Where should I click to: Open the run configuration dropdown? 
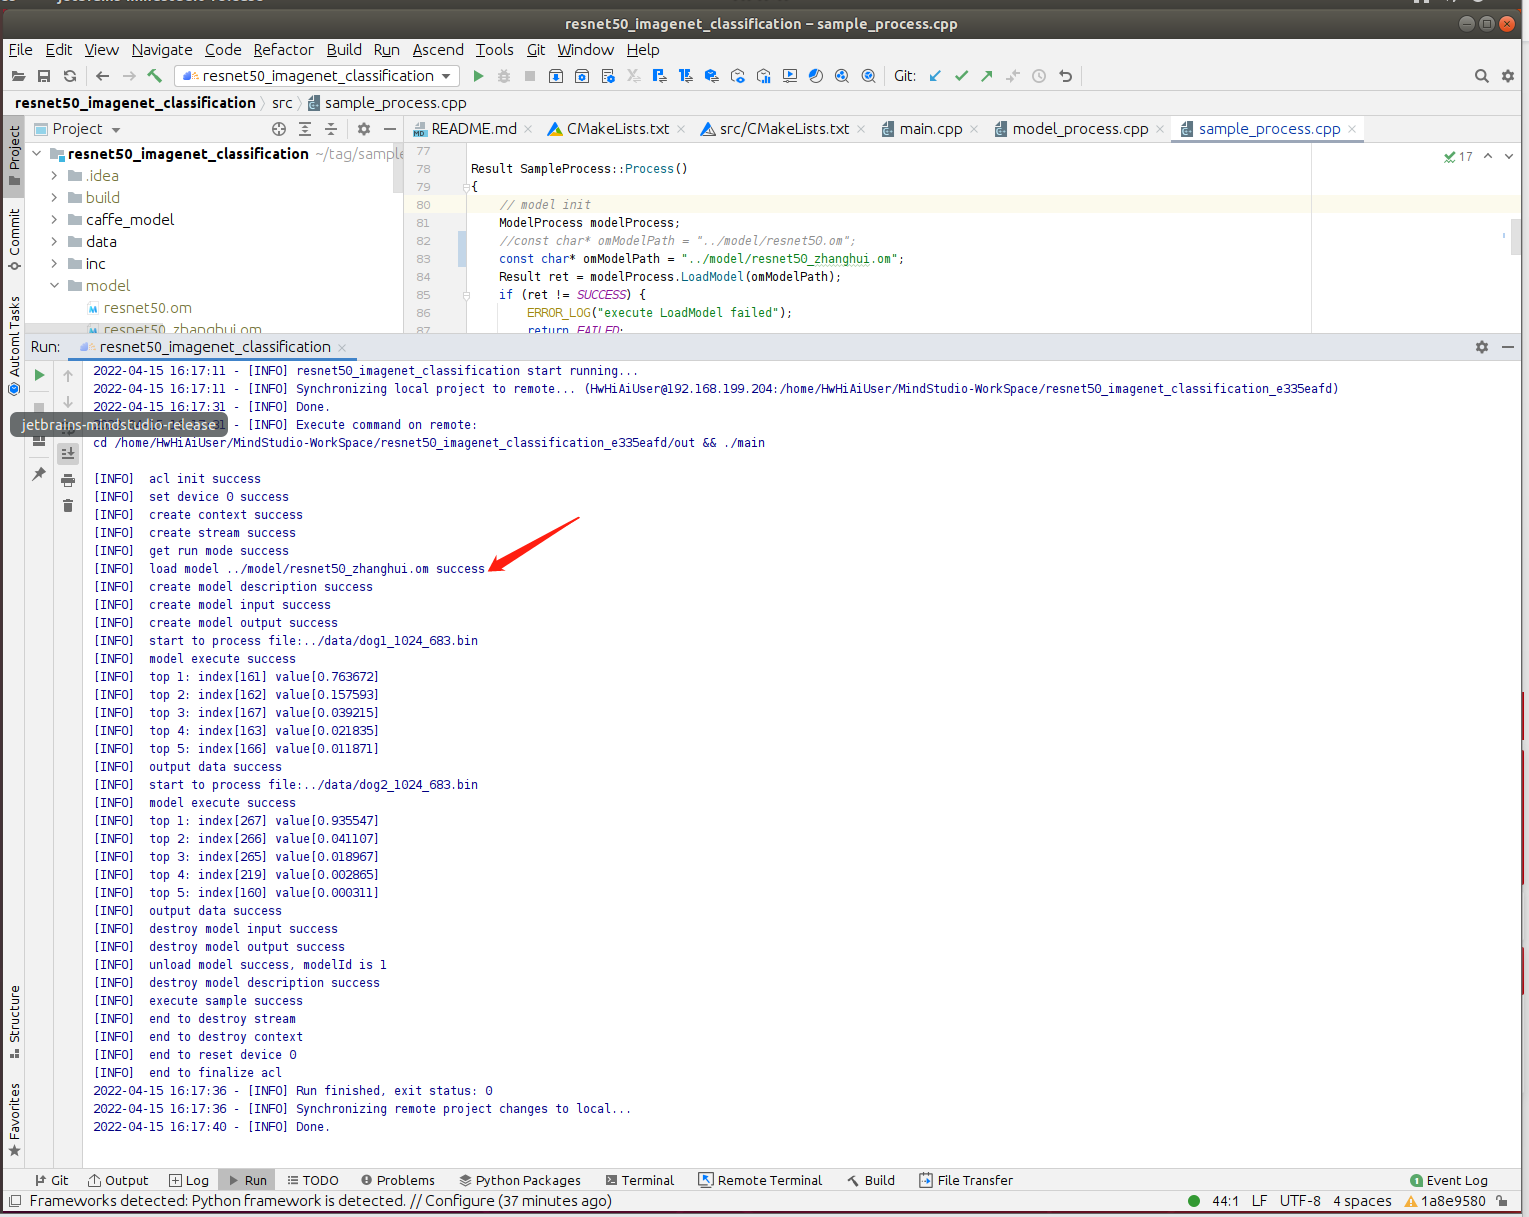click(317, 76)
